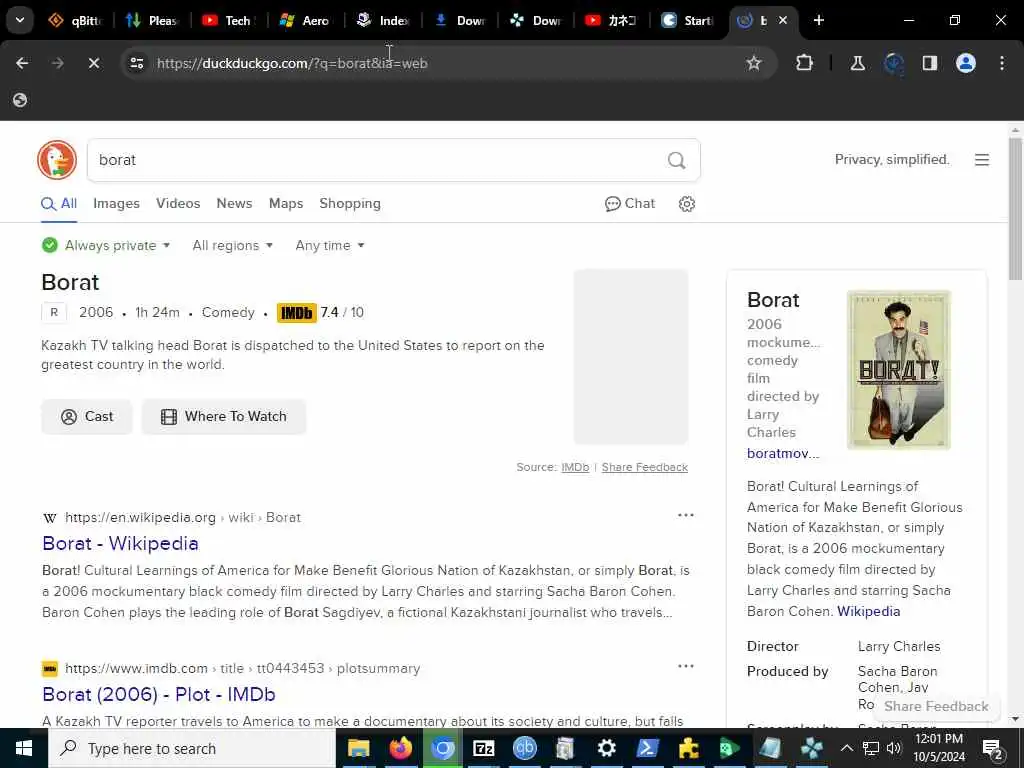Click the IMDb rating badge
This screenshot has height=768, width=1024.
tap(296, 313)
